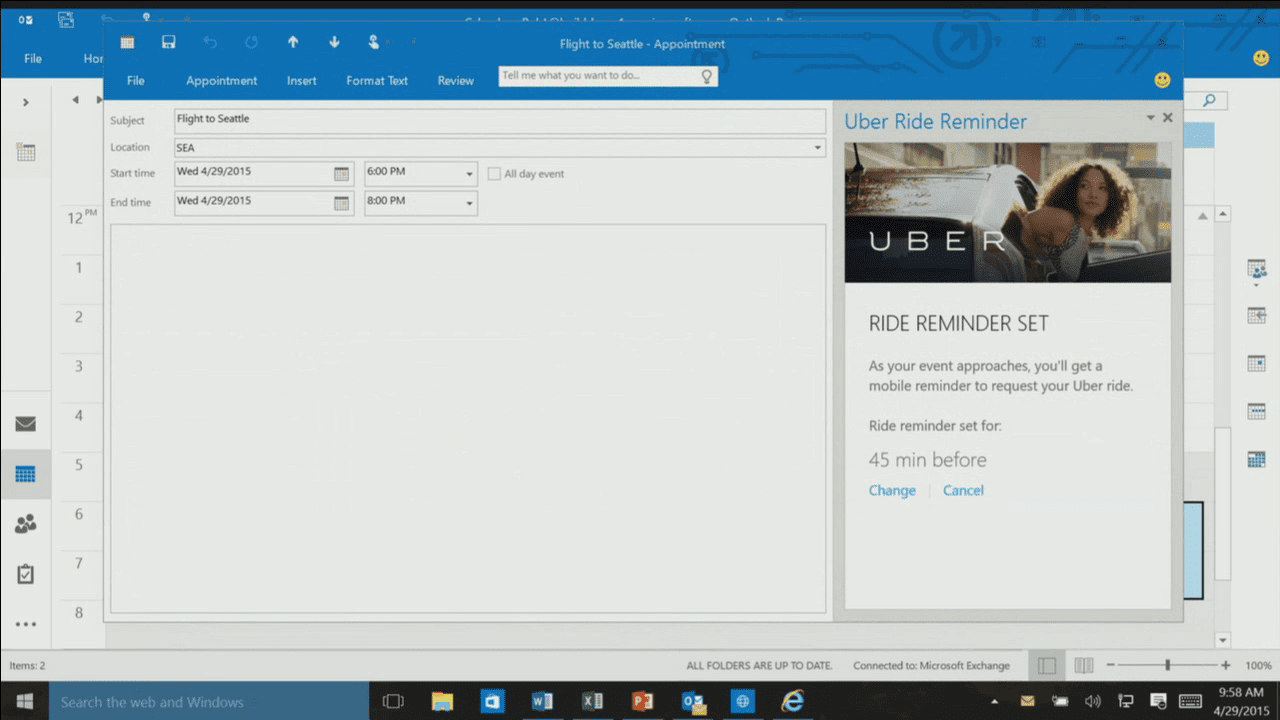Click the appointment body text area
This screenshot has width=1280, height=720.
point(468,418)
